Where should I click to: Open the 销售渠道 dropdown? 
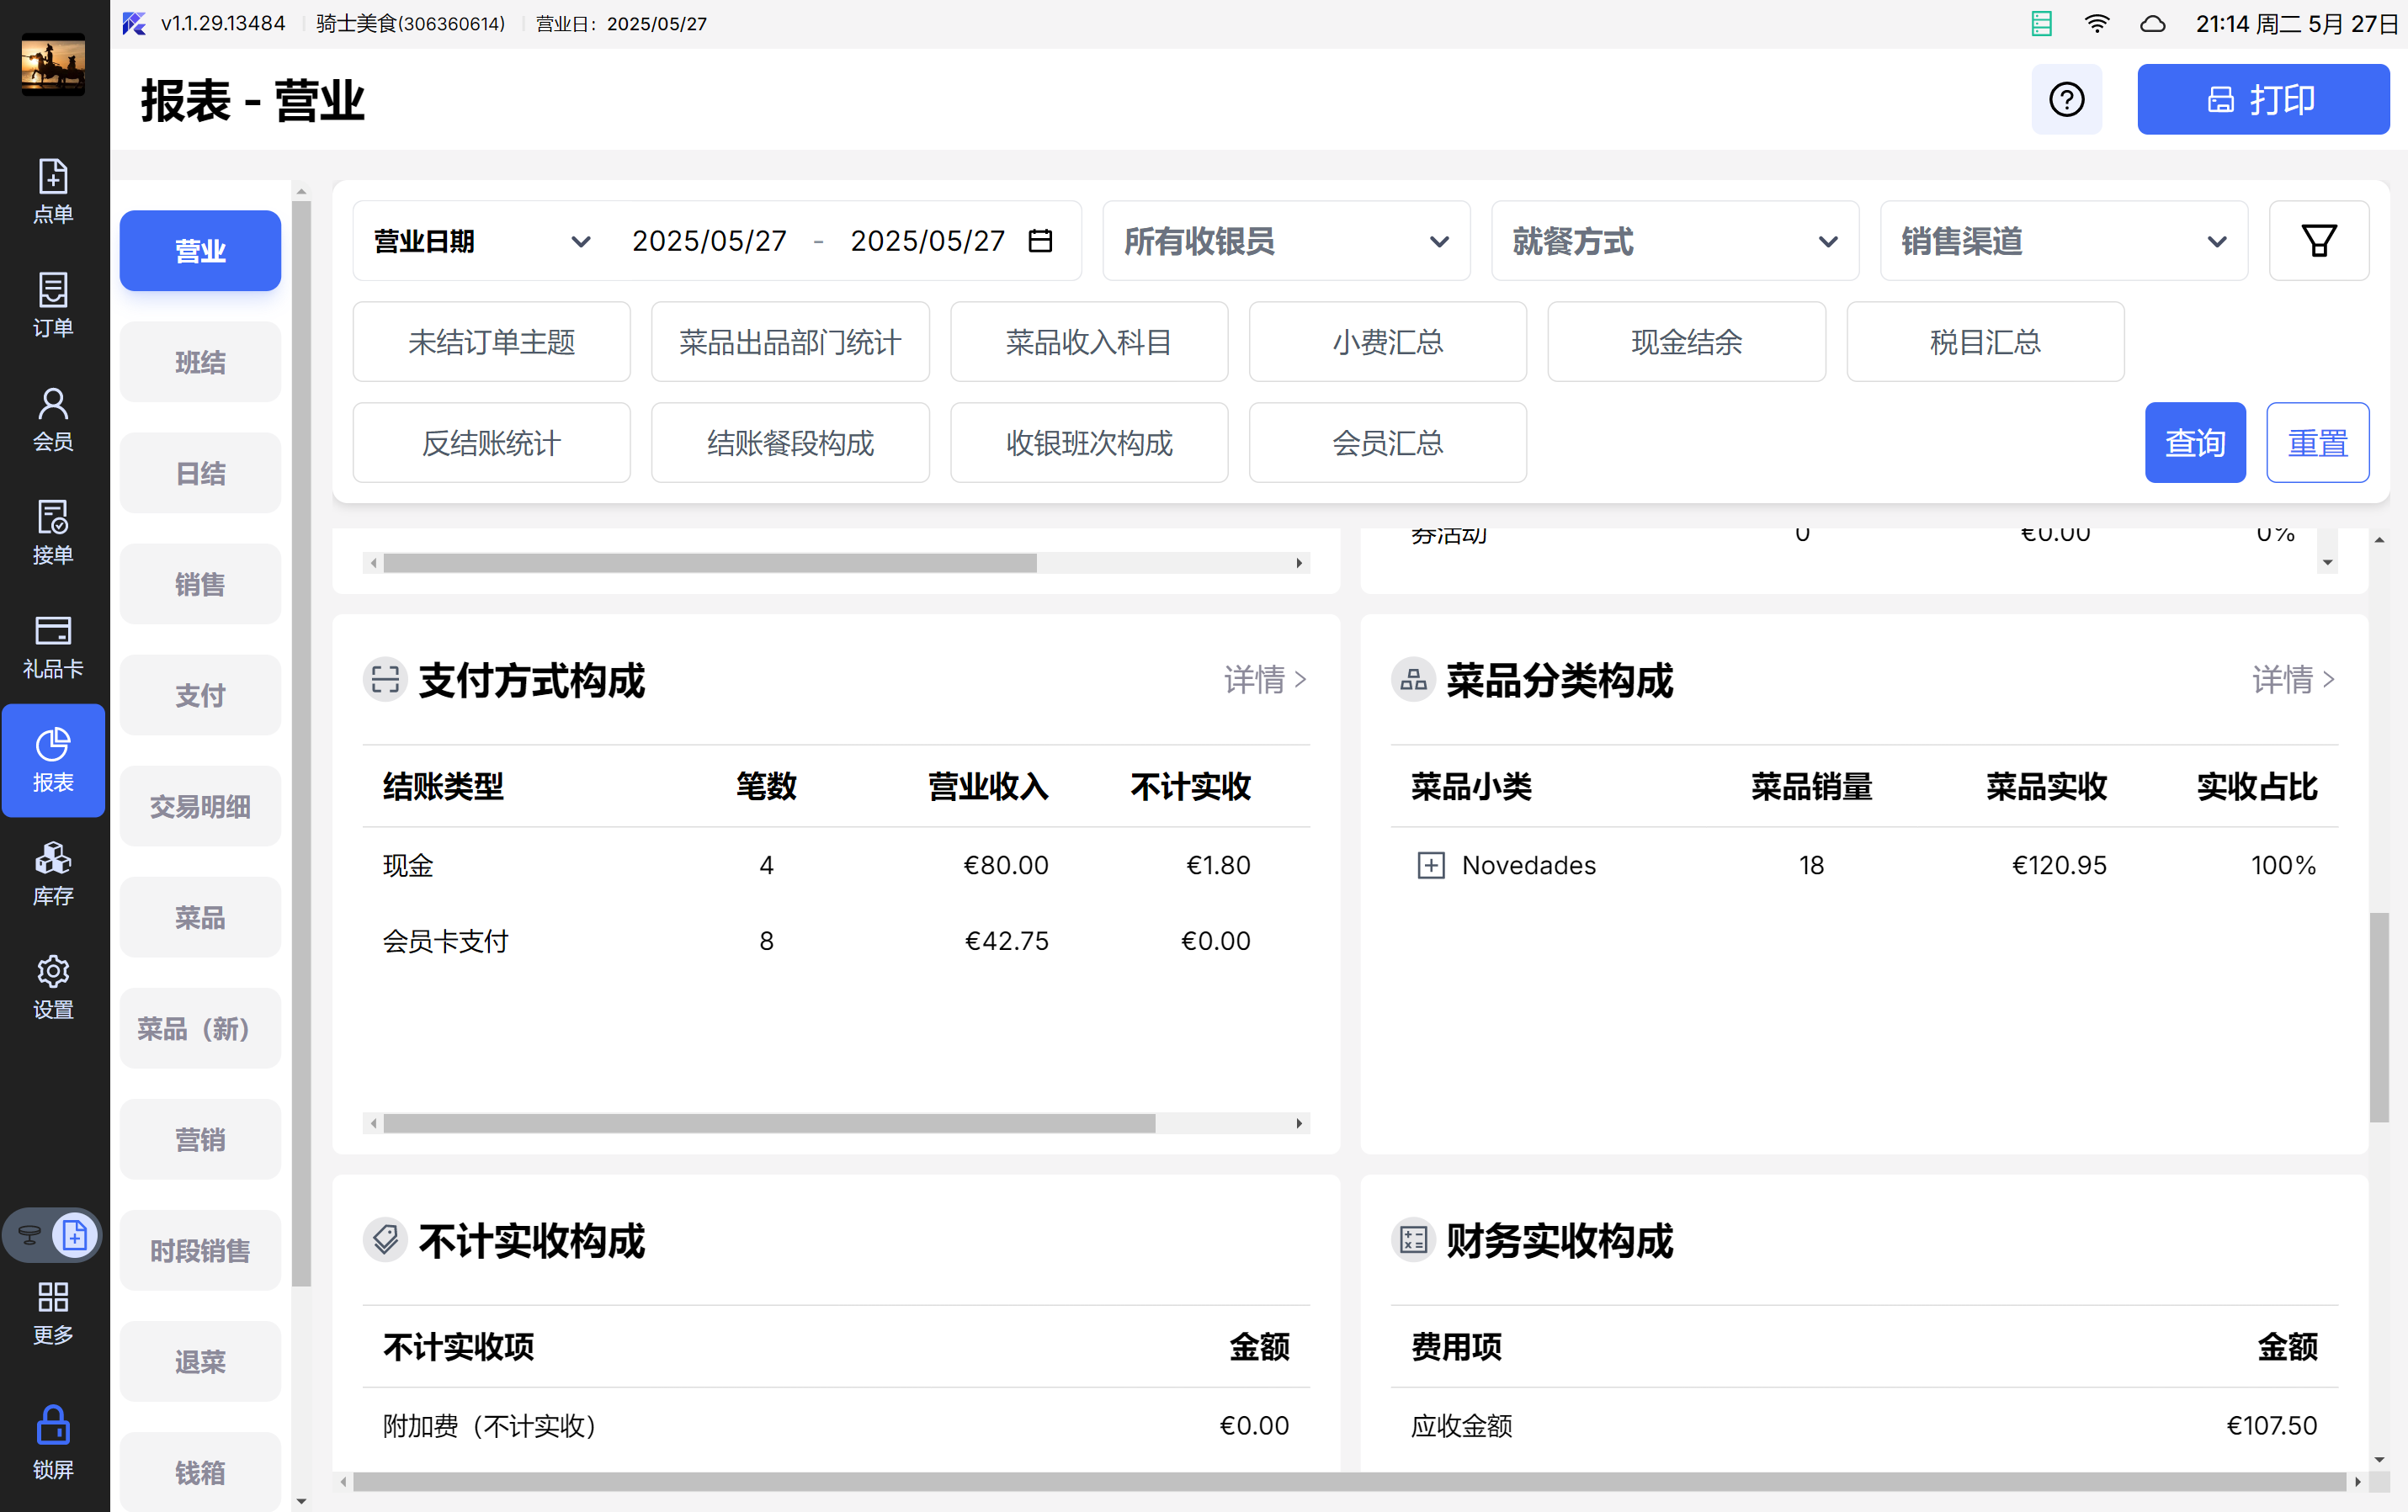[2064, 241]
